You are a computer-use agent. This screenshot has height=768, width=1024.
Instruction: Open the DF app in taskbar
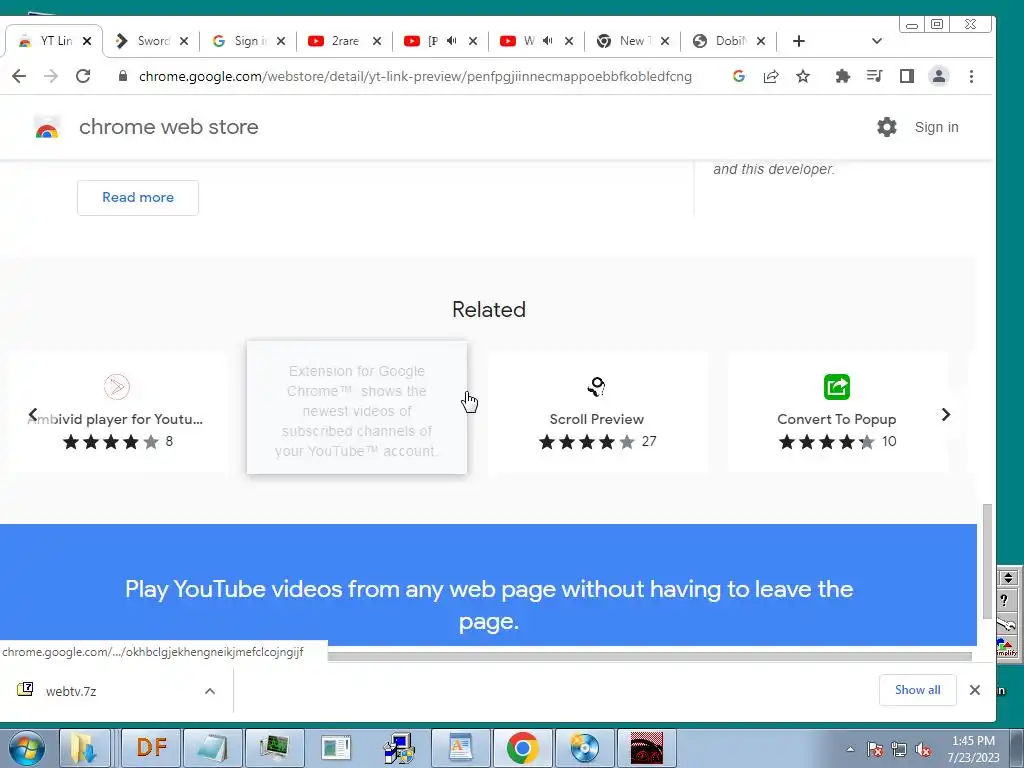tap(151, 748)
